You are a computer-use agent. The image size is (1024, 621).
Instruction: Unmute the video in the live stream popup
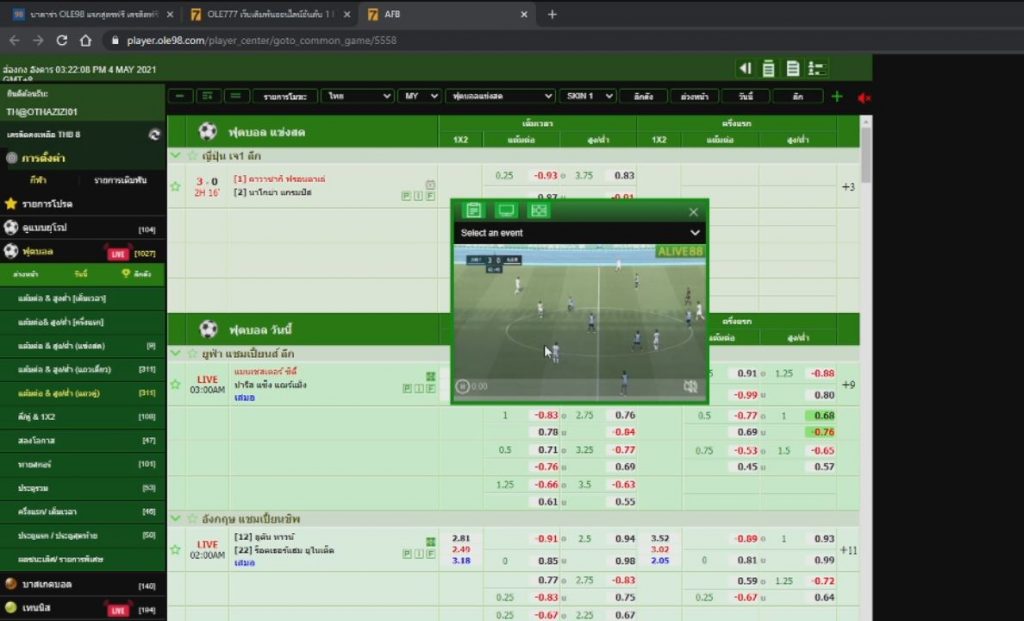point(690,387)
